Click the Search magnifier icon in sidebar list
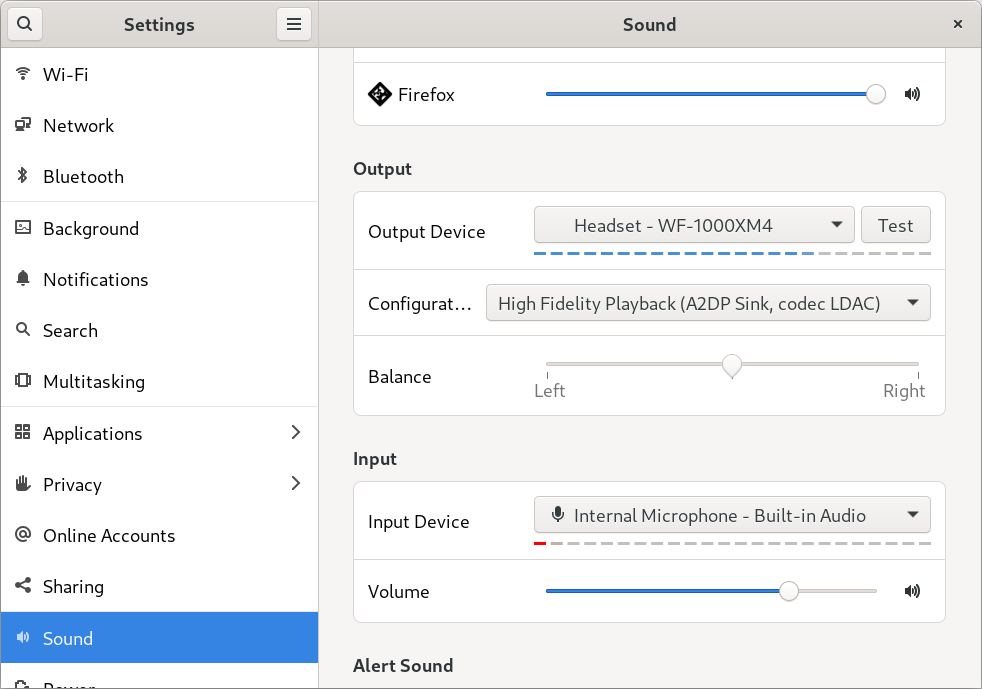The height and width of the screenshot is (689, 982). click(x=23, y=329)
